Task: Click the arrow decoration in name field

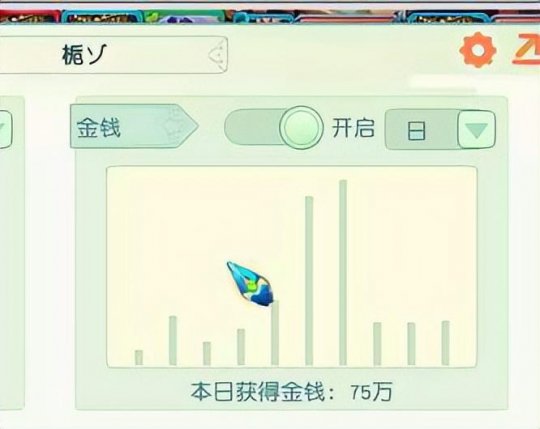Action: tap(218, 54)
